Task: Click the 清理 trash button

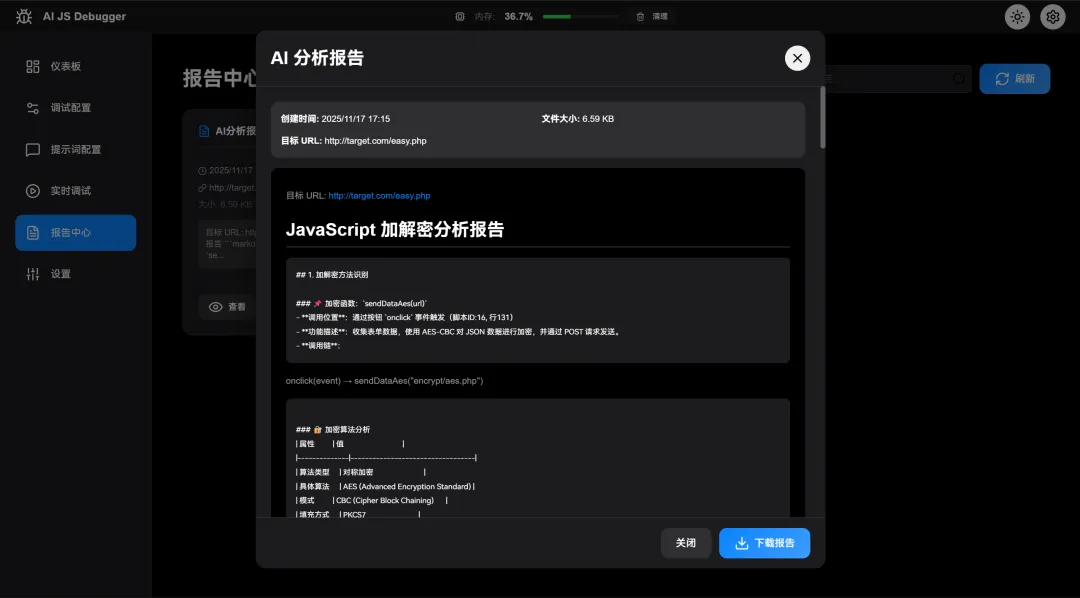Action: [652, 17]
